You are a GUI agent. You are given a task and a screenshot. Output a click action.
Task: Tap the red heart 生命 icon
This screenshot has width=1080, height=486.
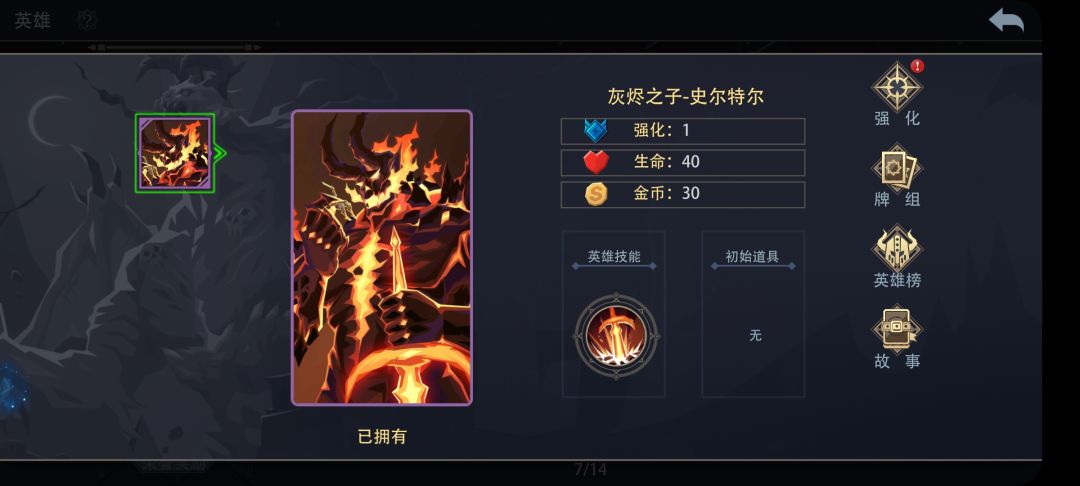(x=596, y=162)
